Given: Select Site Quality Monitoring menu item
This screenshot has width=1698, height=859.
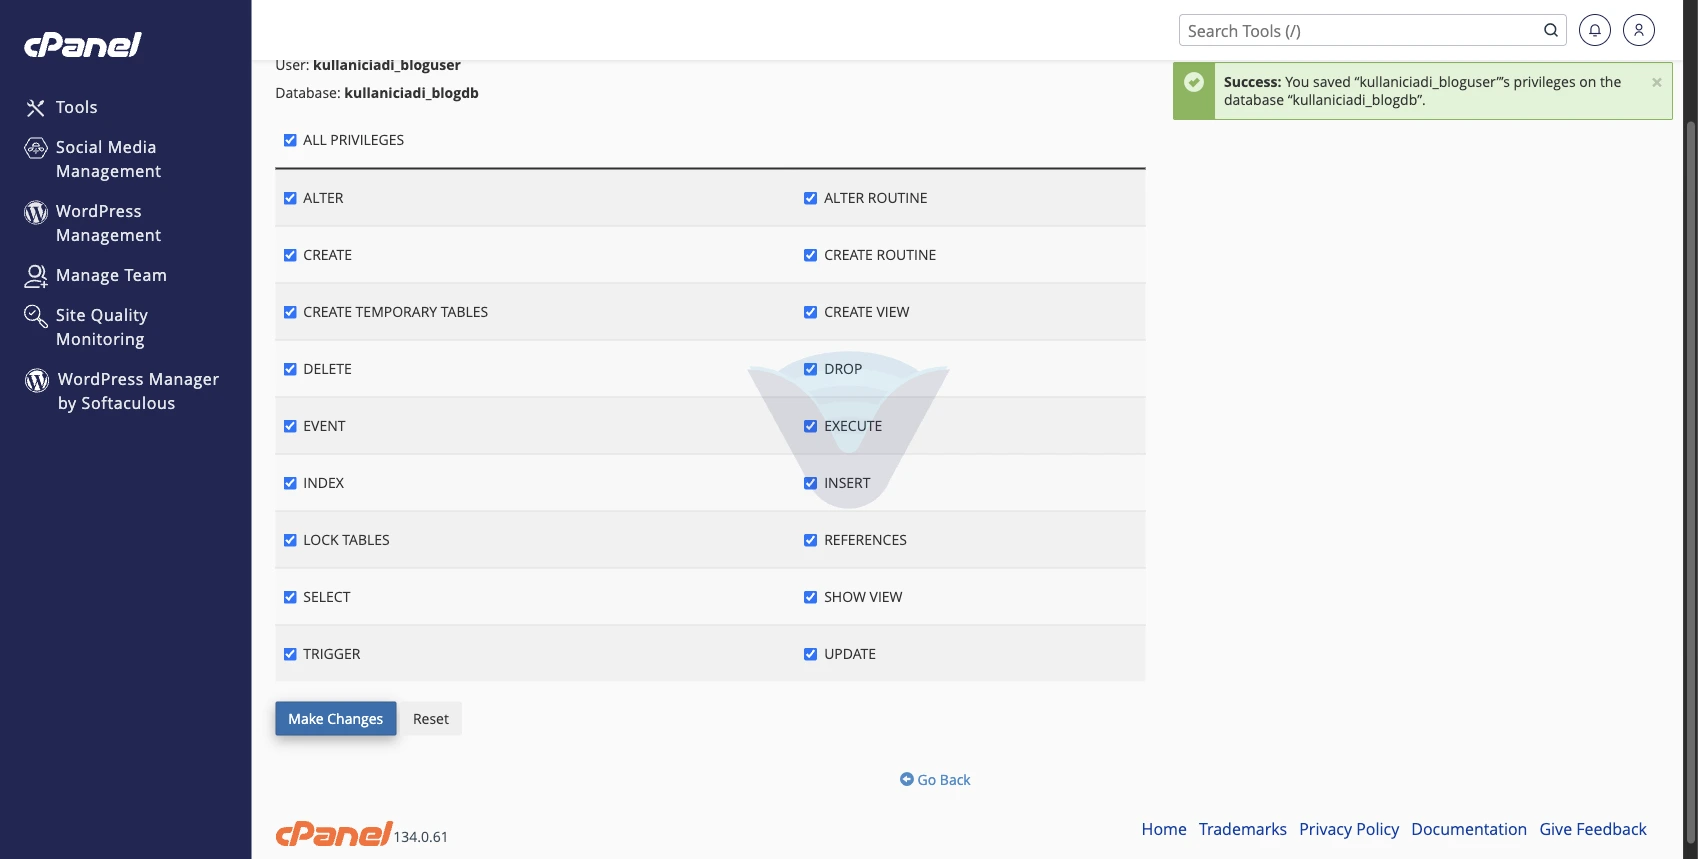Looking at the screenshot, I should pyautogui.click(x=102, y=327).
